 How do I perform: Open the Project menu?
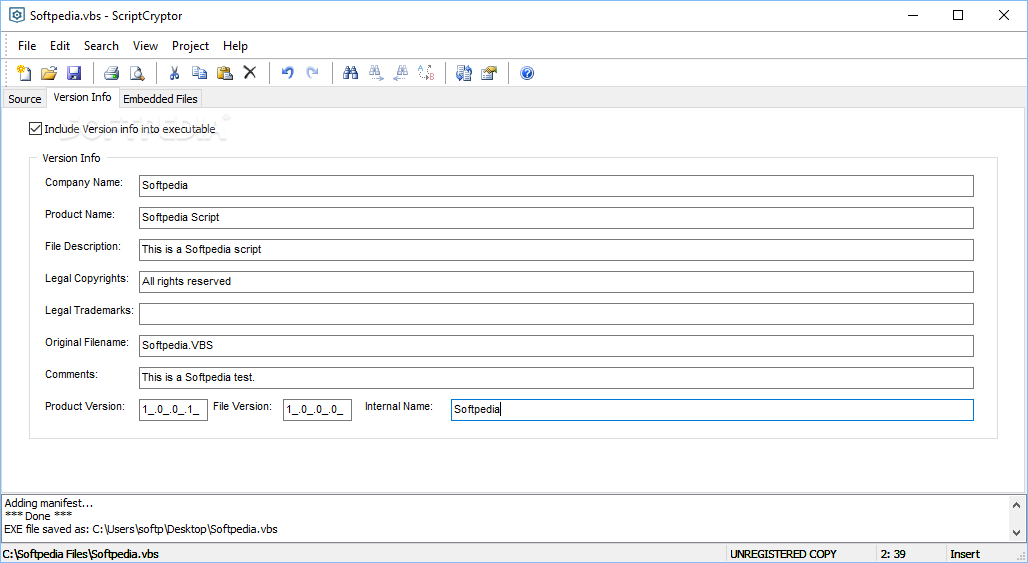[190, 46]
